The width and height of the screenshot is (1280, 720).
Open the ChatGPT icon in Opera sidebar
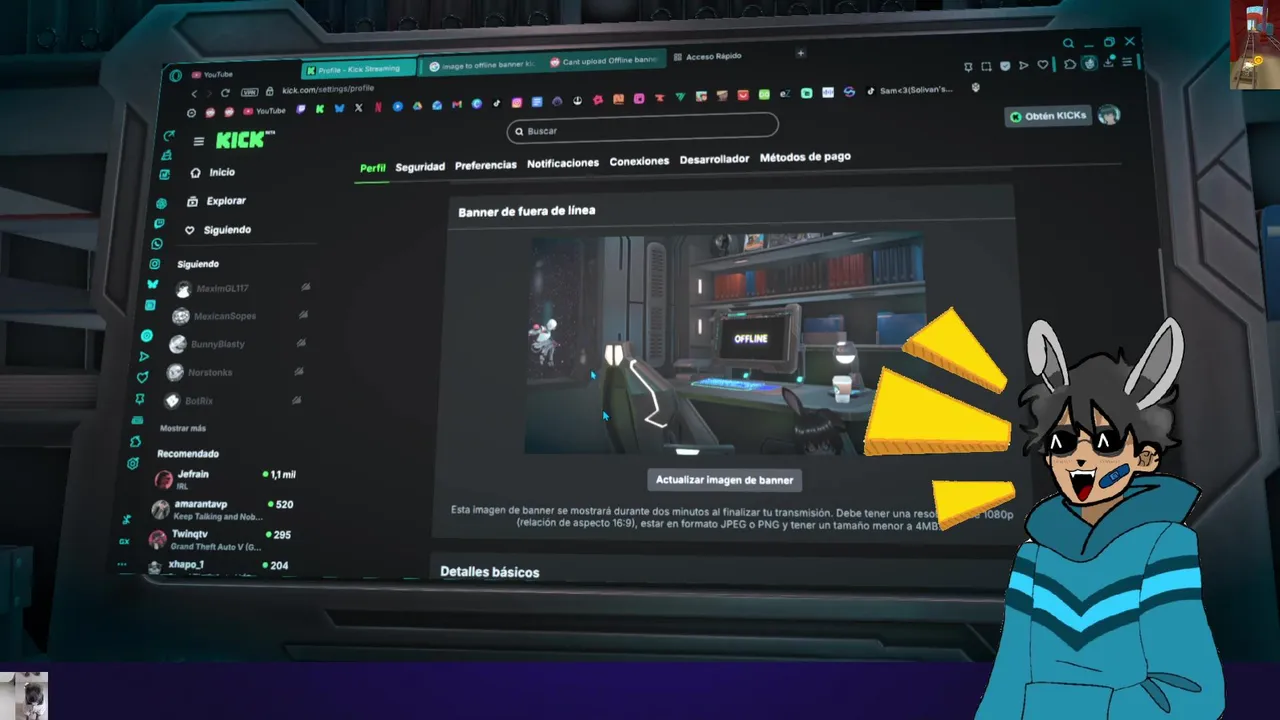pyautogui.click(x=161, y=203)
